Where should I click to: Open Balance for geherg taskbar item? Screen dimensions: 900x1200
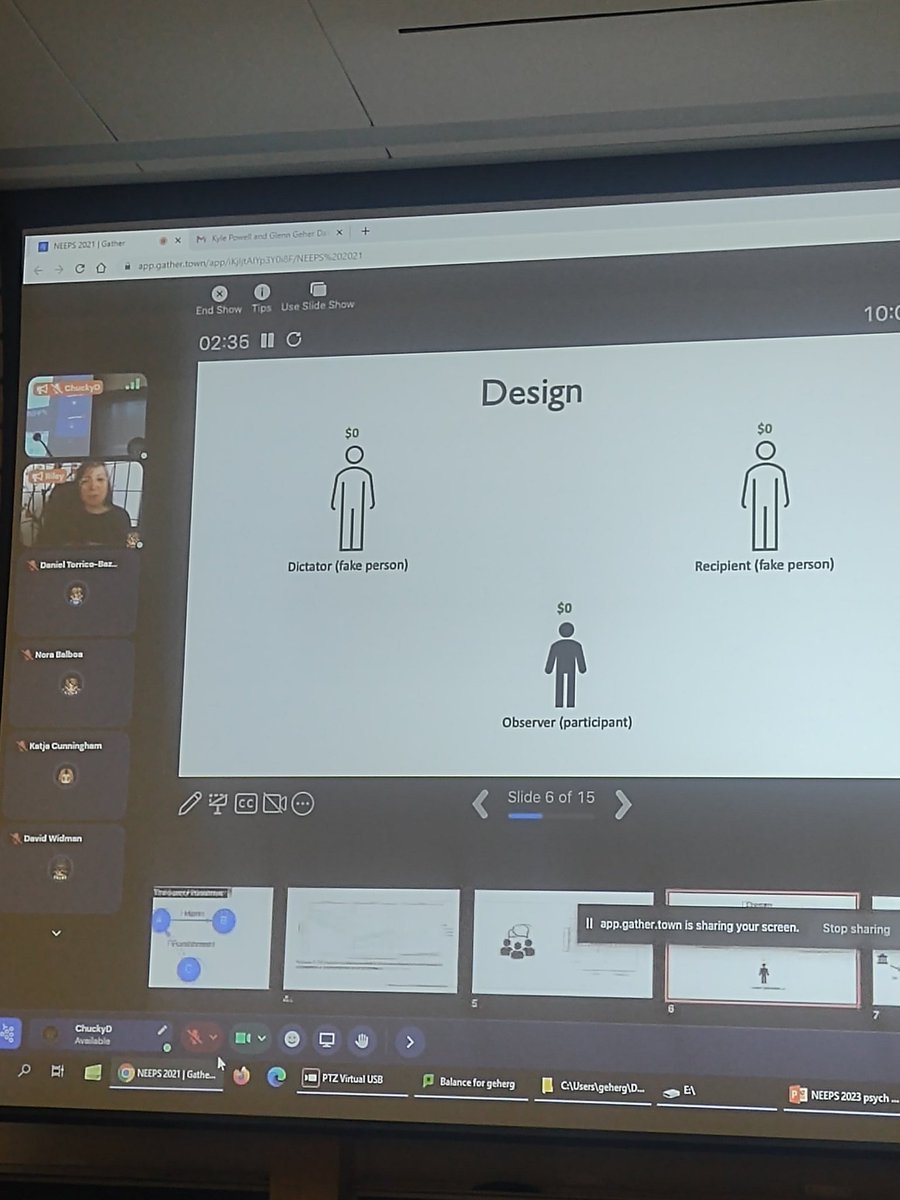(x=473, y=1083)
